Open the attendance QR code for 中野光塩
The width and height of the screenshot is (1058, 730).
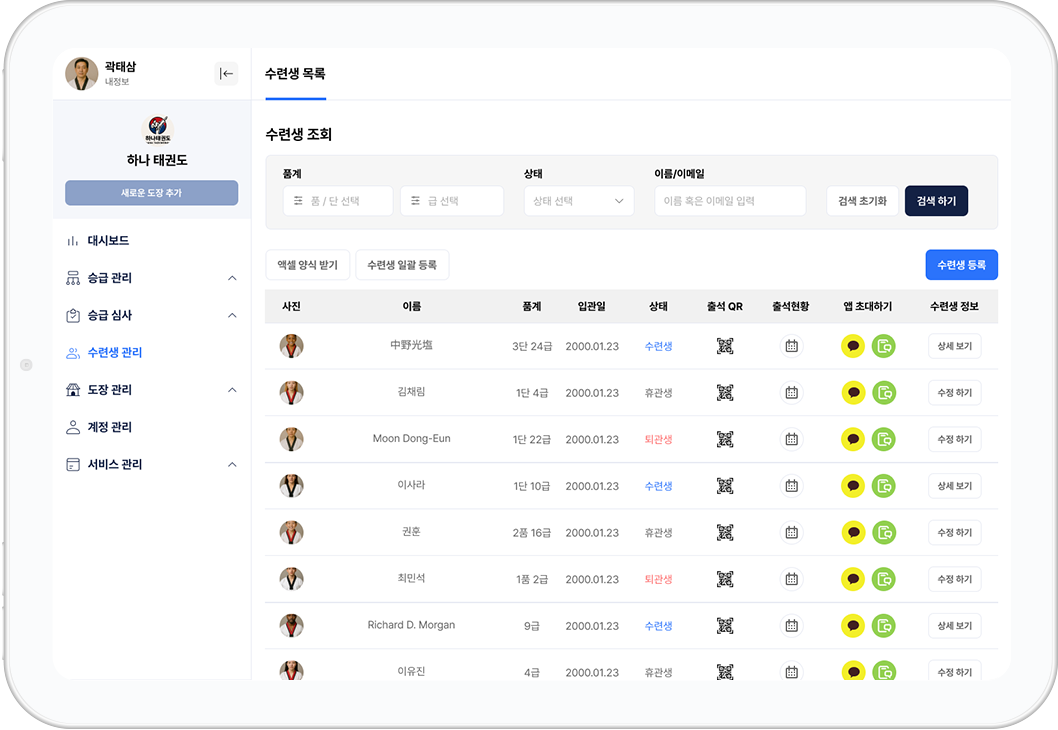click(725, 345)
